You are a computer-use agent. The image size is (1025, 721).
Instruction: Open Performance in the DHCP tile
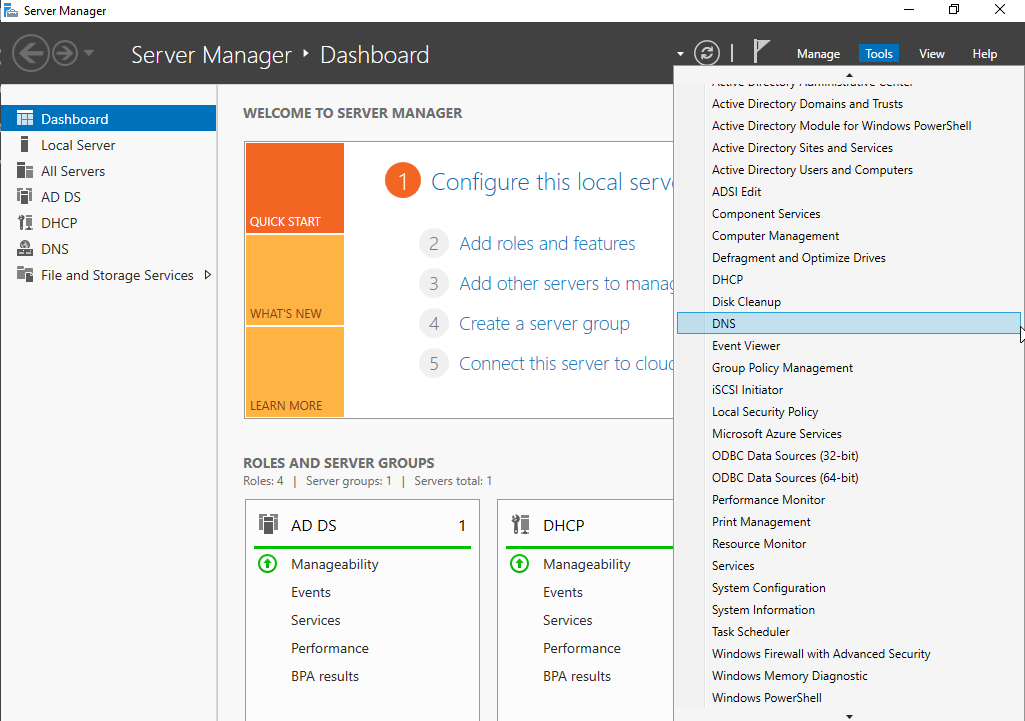pyautogui.click(x=582, y=648)
